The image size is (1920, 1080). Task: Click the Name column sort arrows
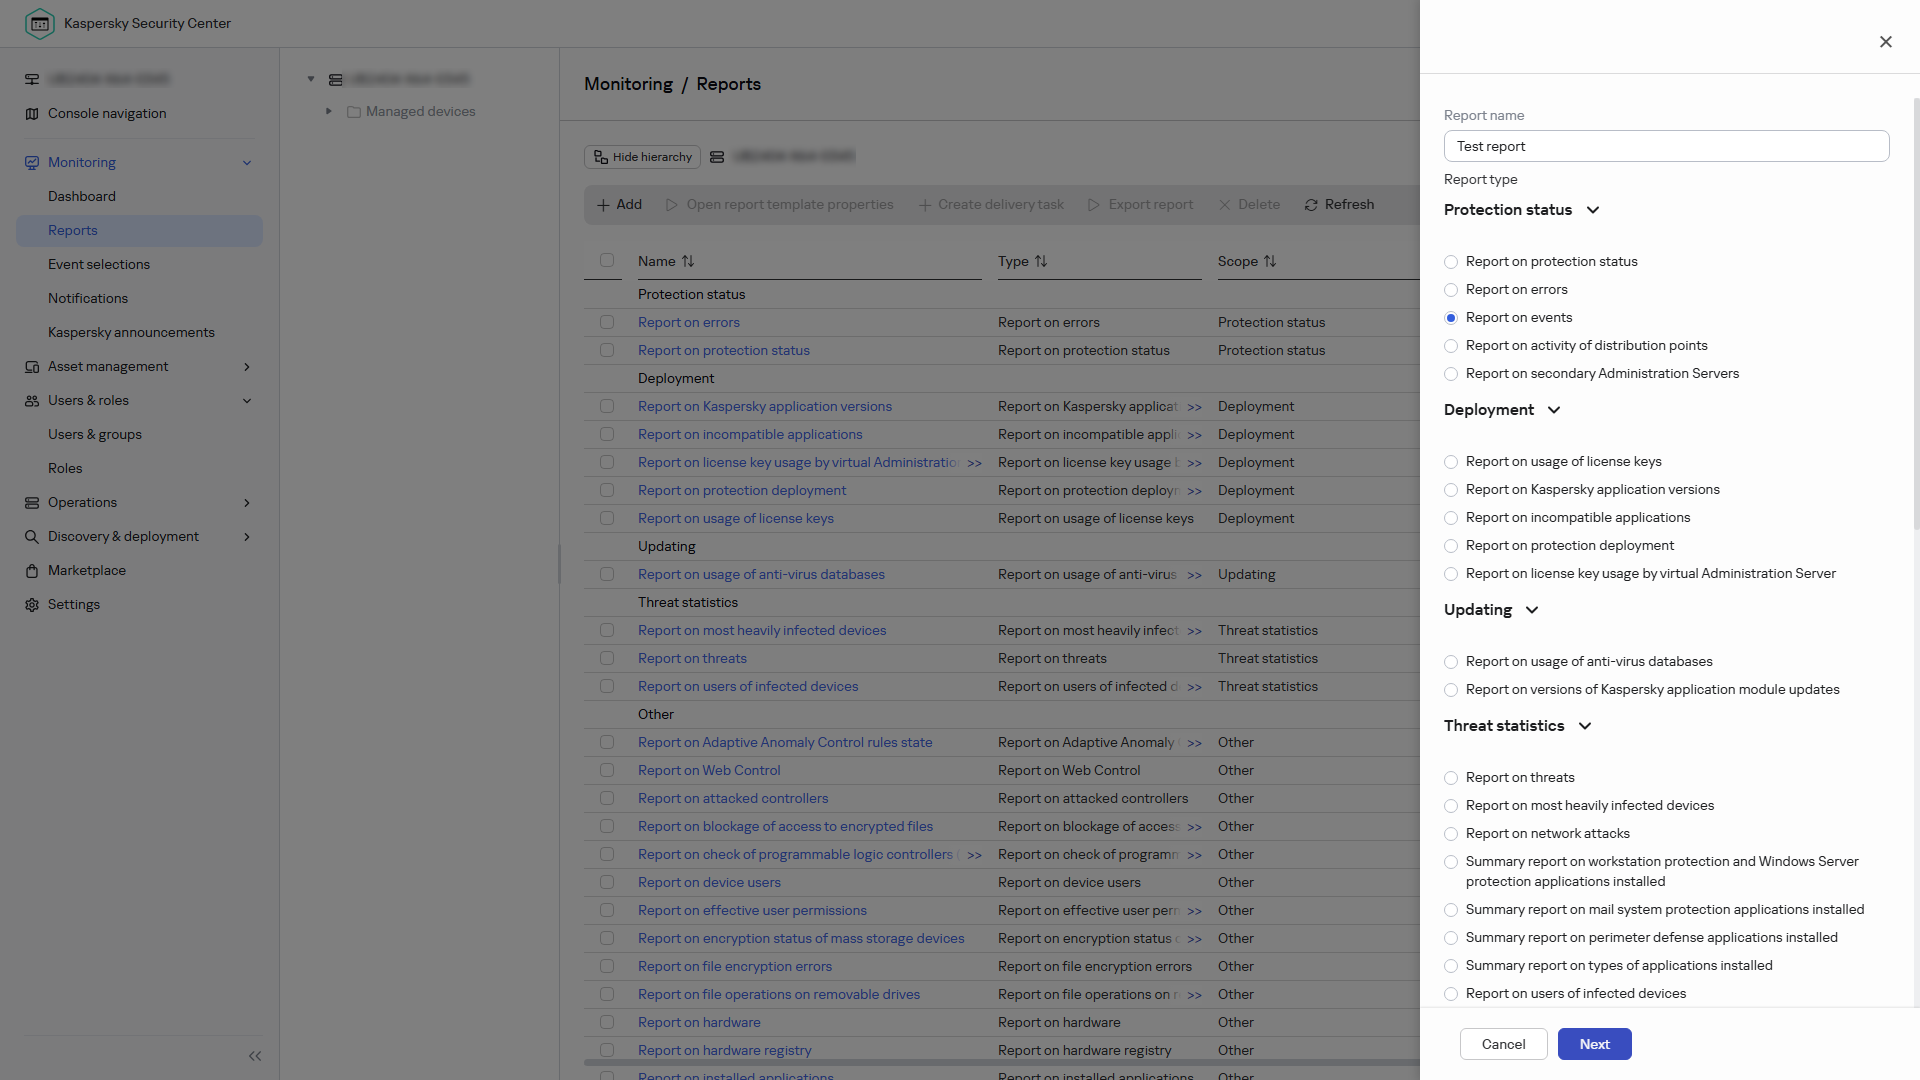click(x=688, y=261)
